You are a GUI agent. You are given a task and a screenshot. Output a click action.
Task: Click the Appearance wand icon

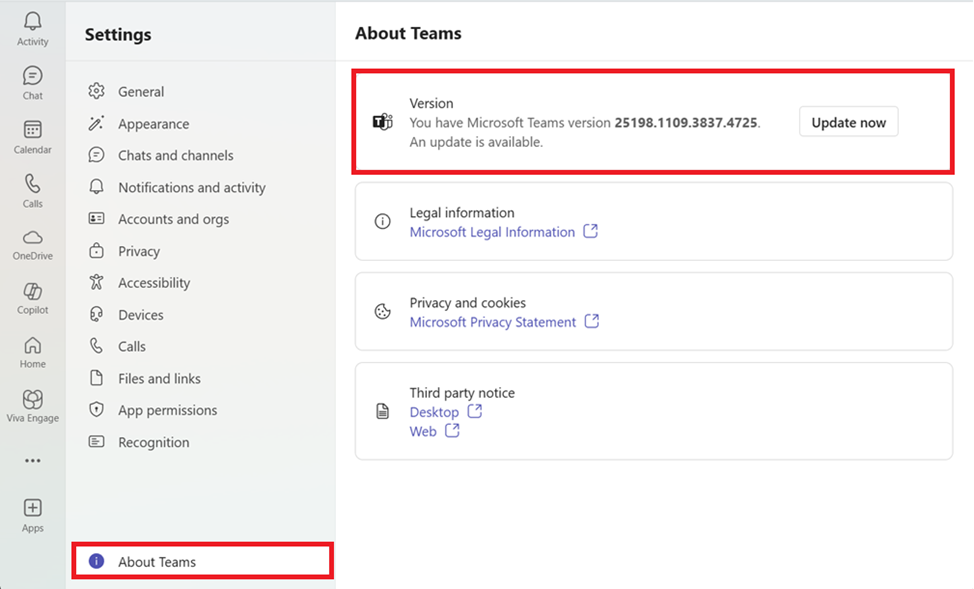[x=96, y=123]
